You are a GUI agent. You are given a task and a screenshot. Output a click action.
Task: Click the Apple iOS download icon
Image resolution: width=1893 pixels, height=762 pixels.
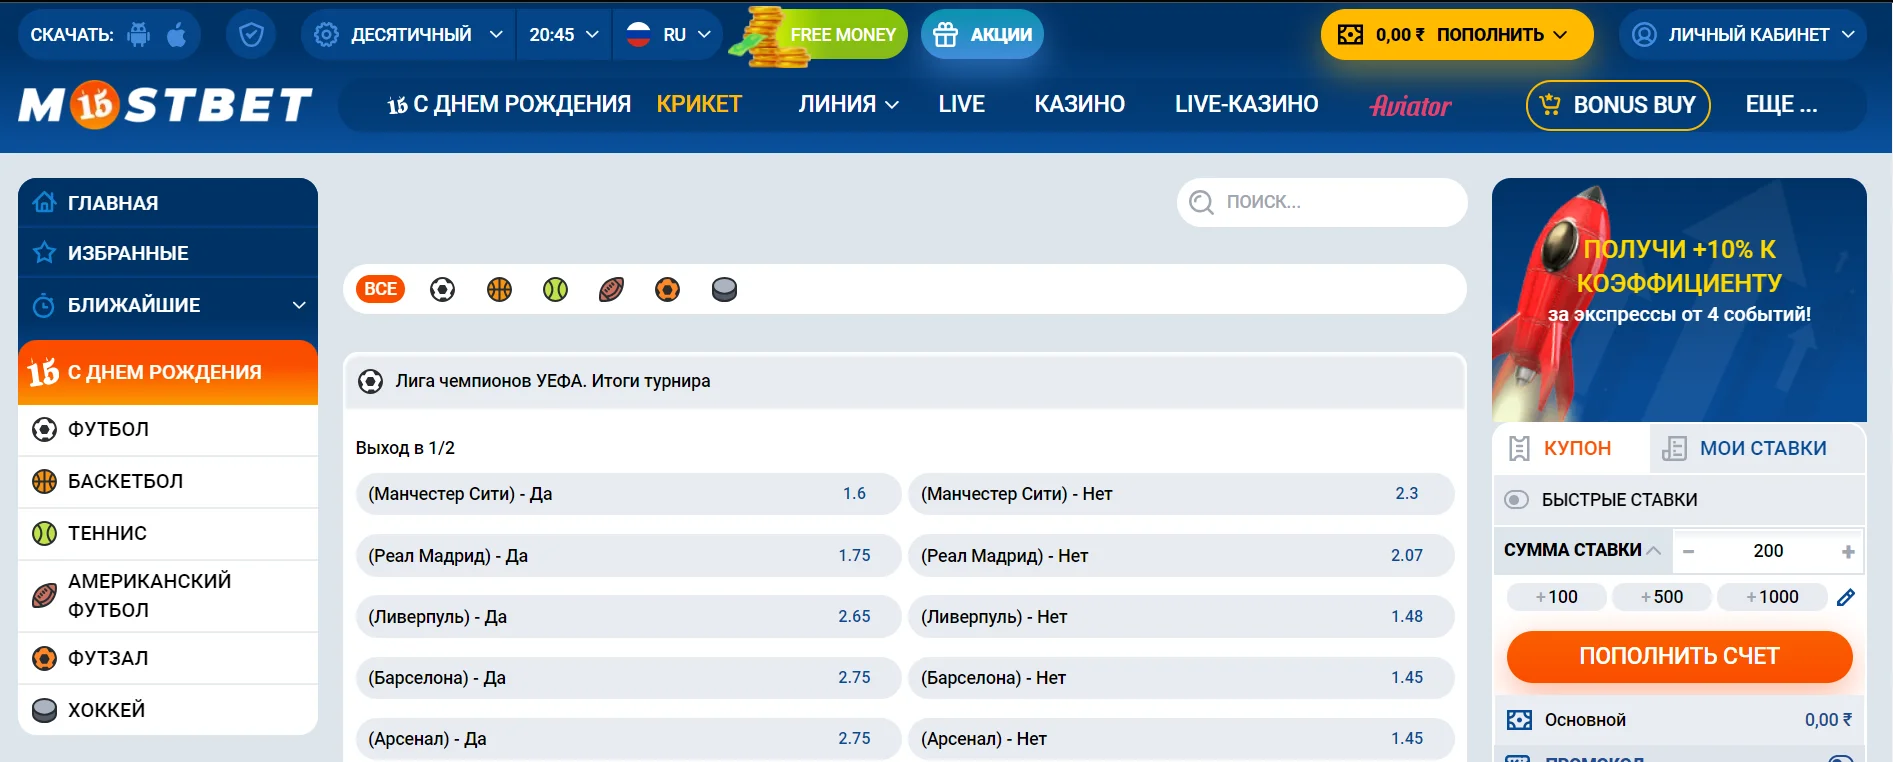click(x=177, y=35)
